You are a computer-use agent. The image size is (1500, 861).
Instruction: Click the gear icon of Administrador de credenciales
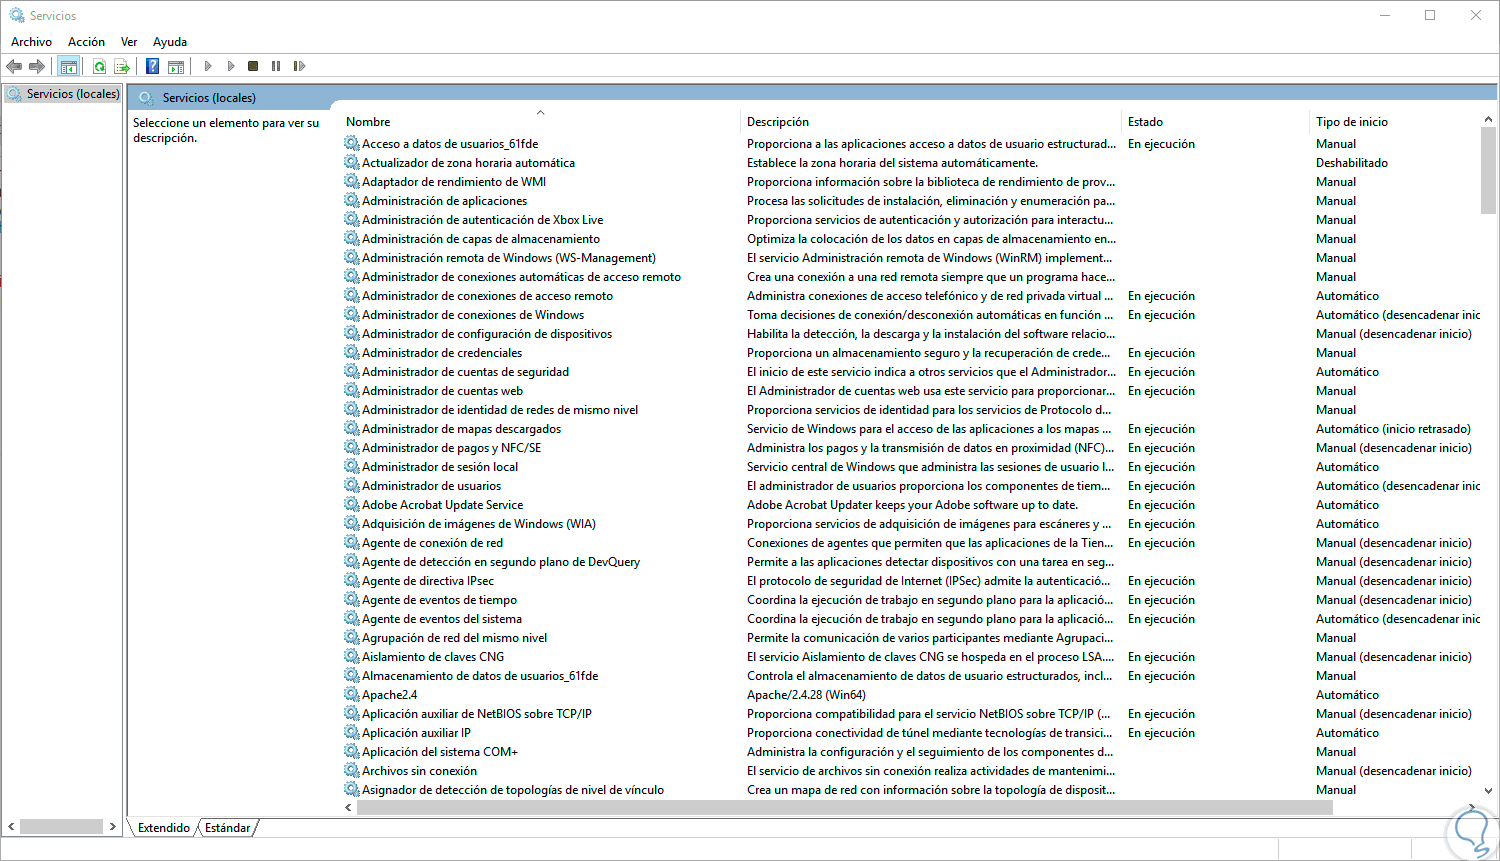click(352, 352)
